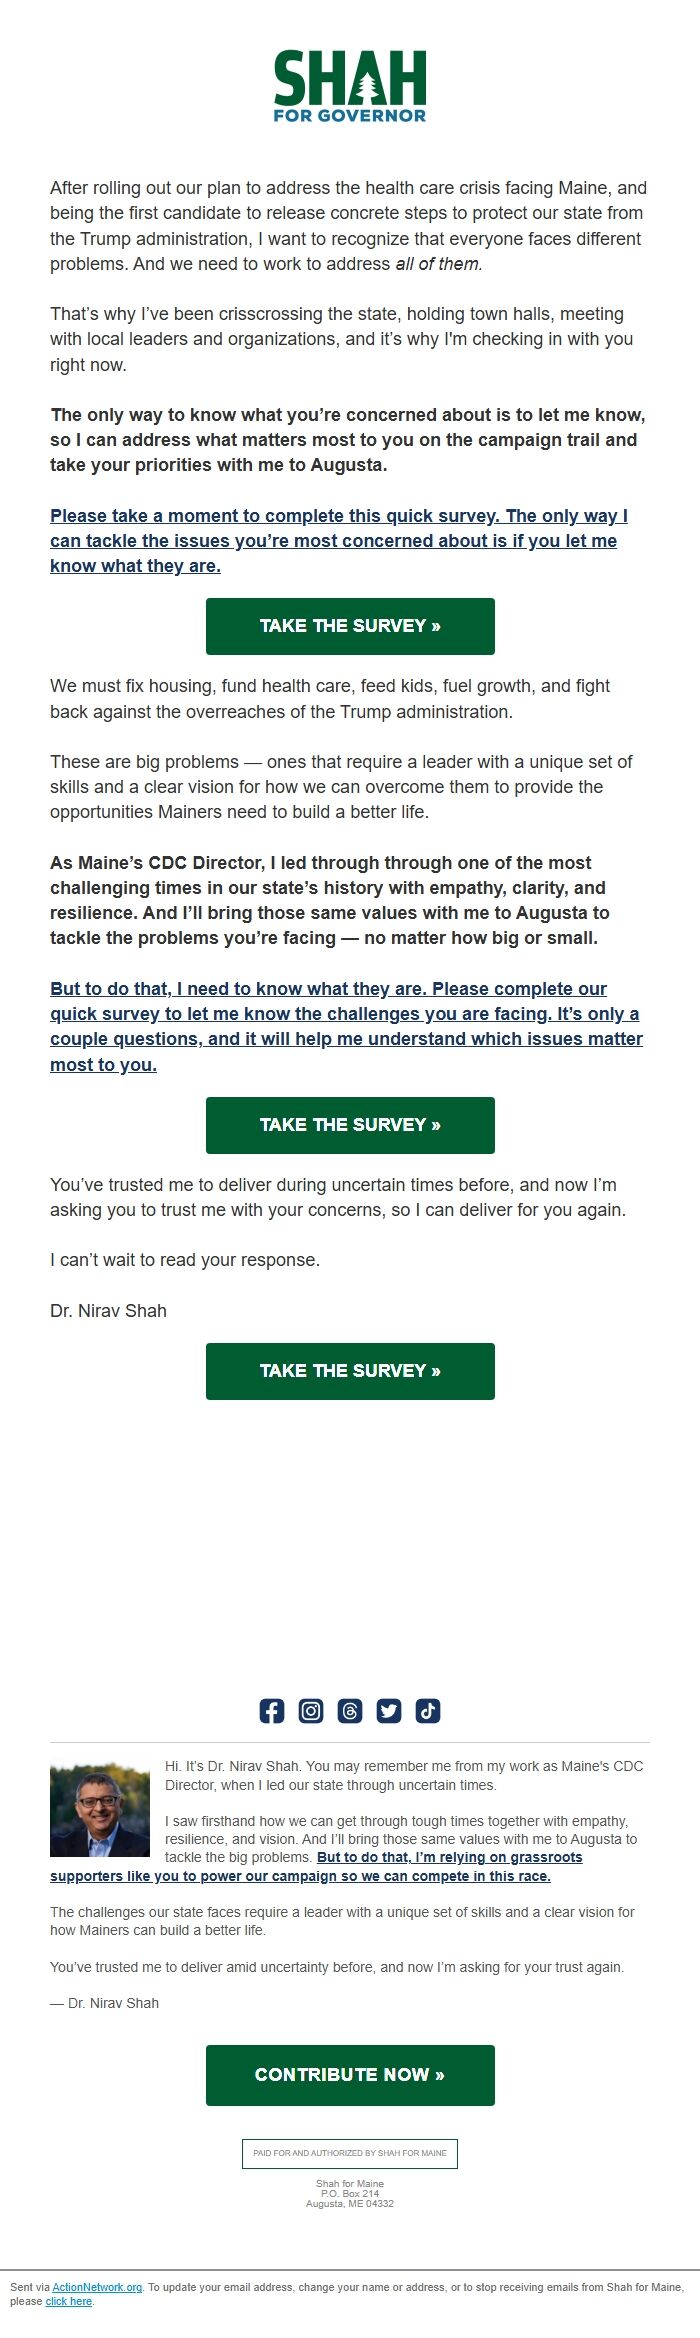700x2338 pixels.
Task: Open the TikTok icon in the social row
Action: point(427,1710)
